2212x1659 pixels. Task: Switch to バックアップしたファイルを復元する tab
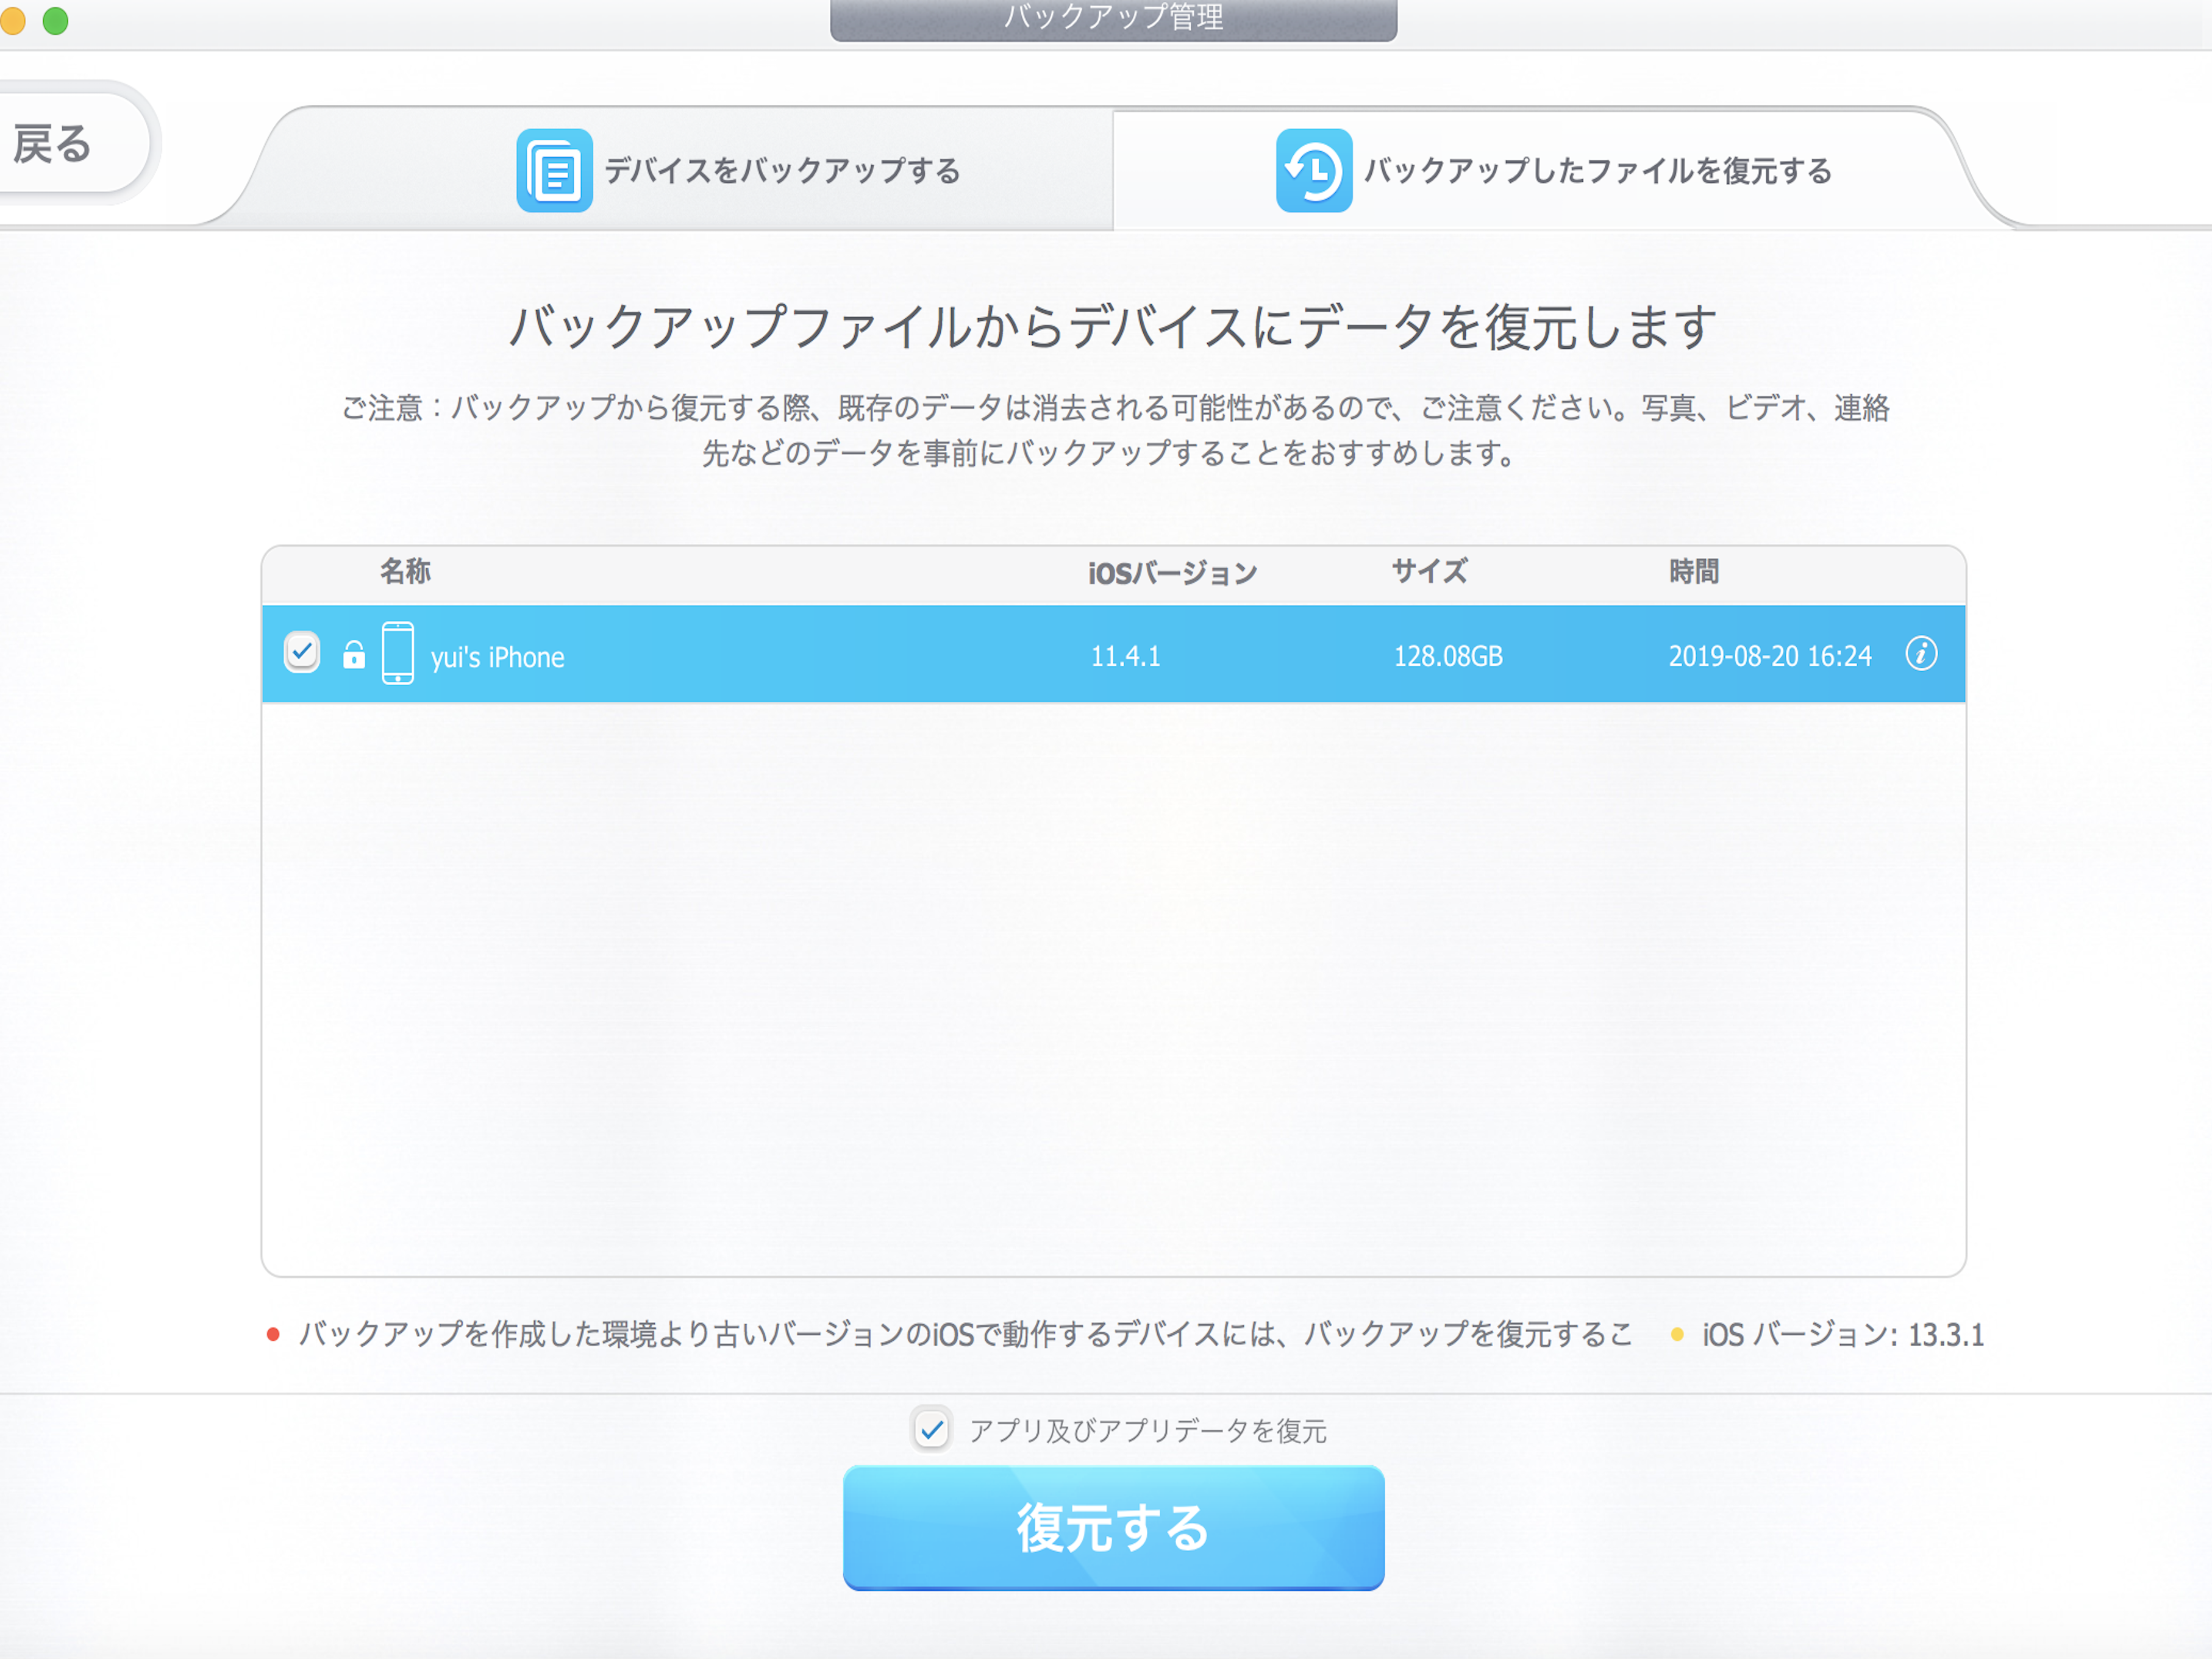tap(1553, 170)
